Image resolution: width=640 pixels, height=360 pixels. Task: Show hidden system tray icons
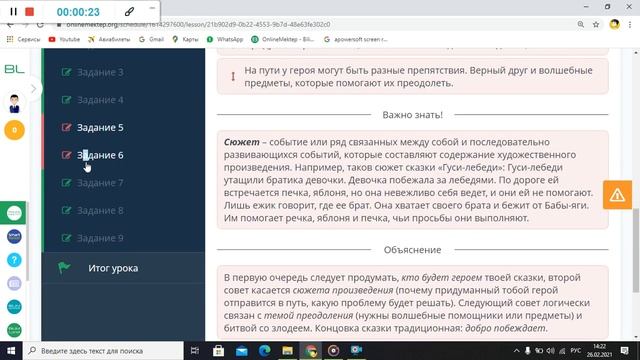pyautogui.click(x=516, y=351)
